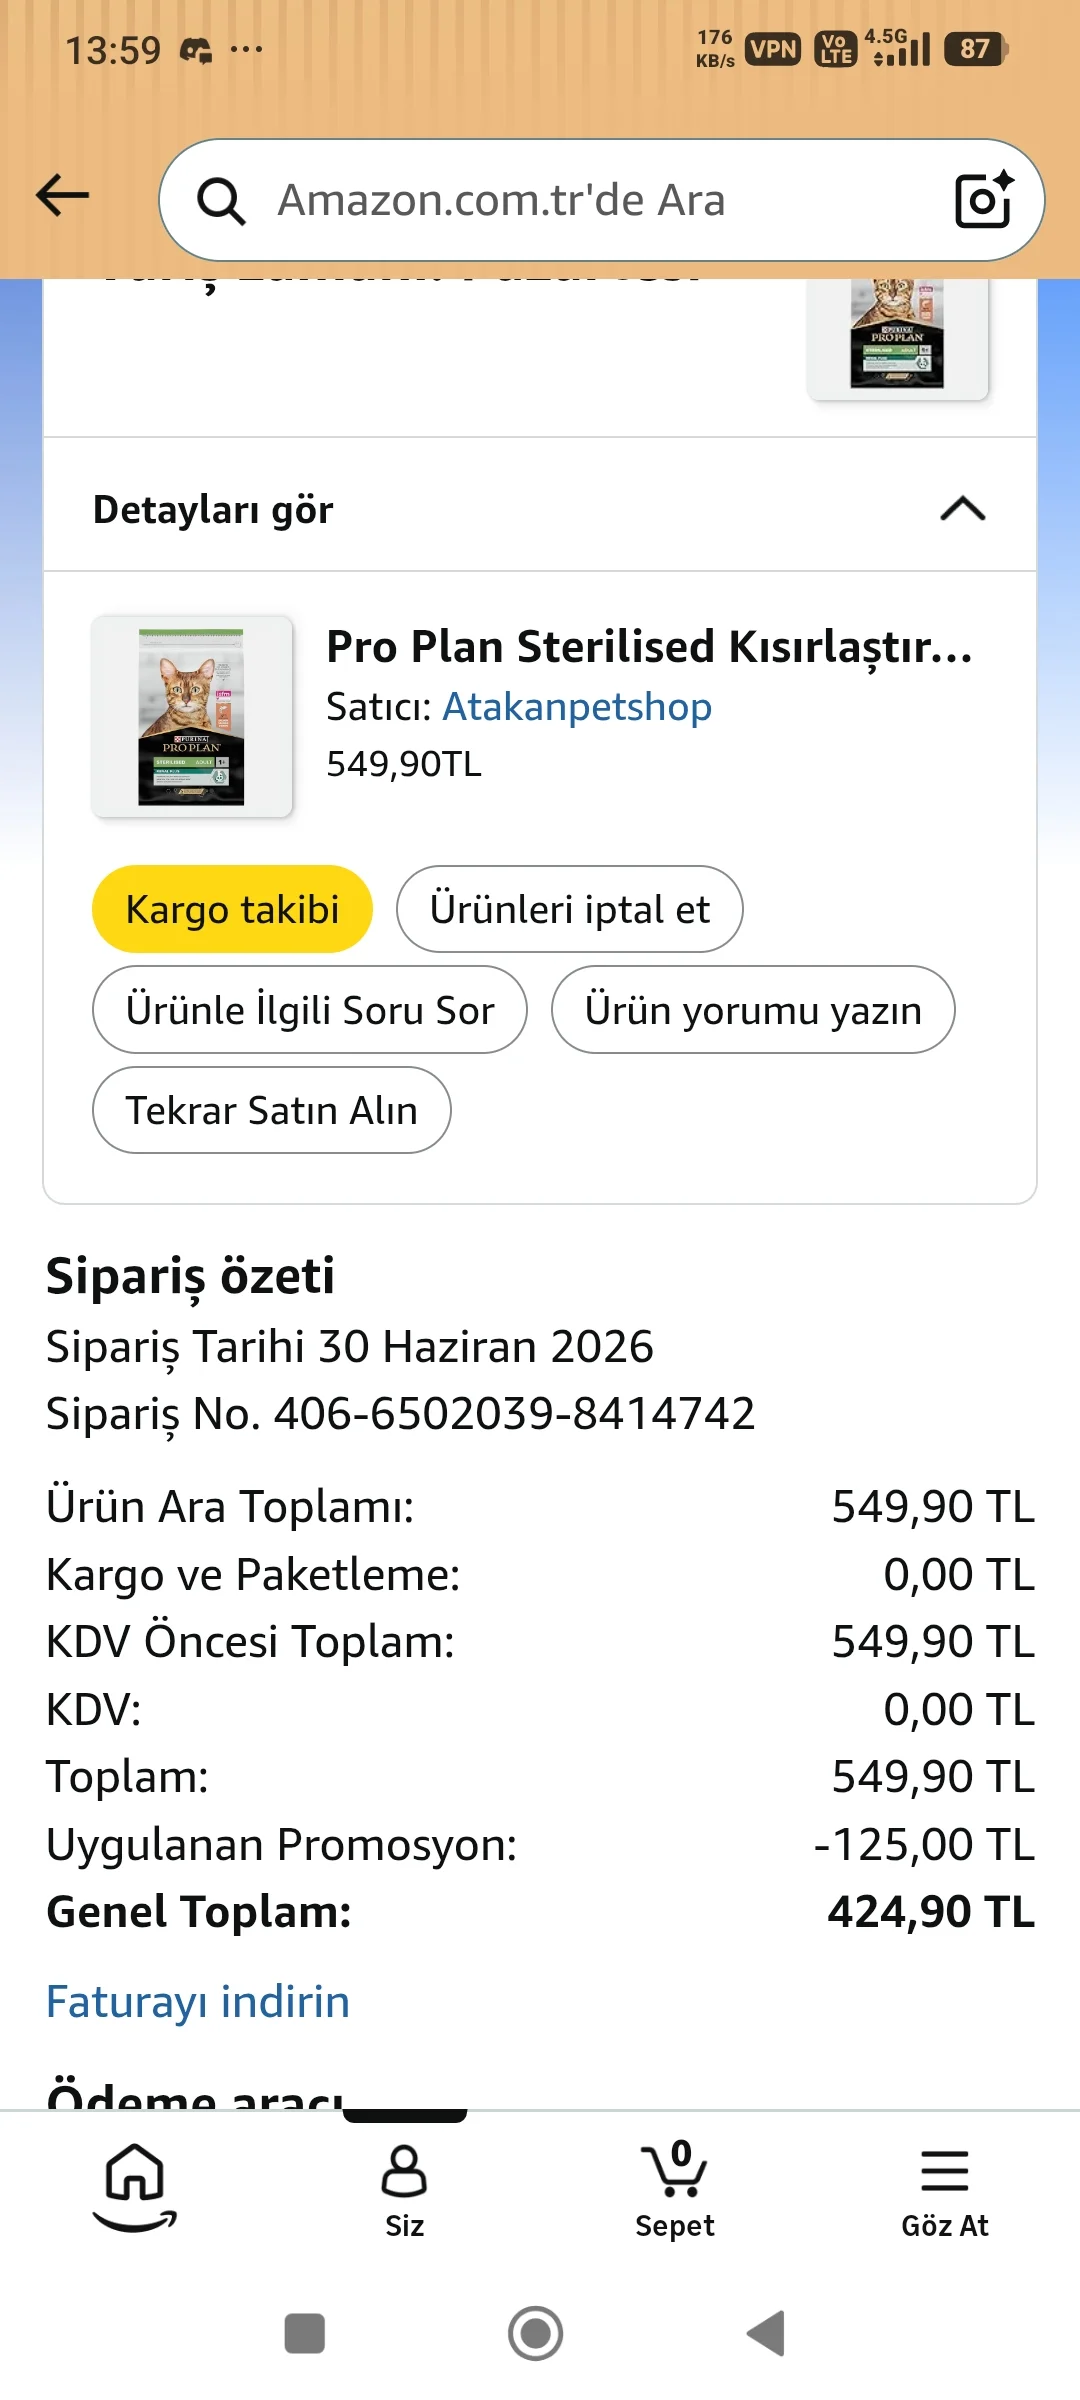This screenshot has height=2400, width=1080.
Task: Click the Faturayı indirin link
Action: (198, 2002)
